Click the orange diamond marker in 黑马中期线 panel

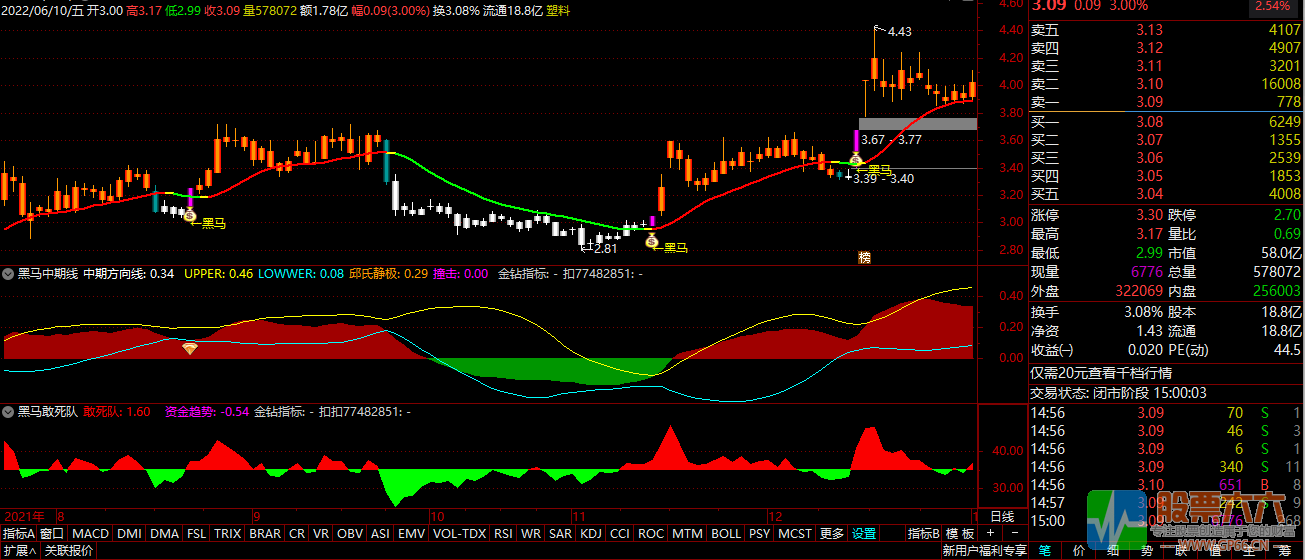point(189,348)
